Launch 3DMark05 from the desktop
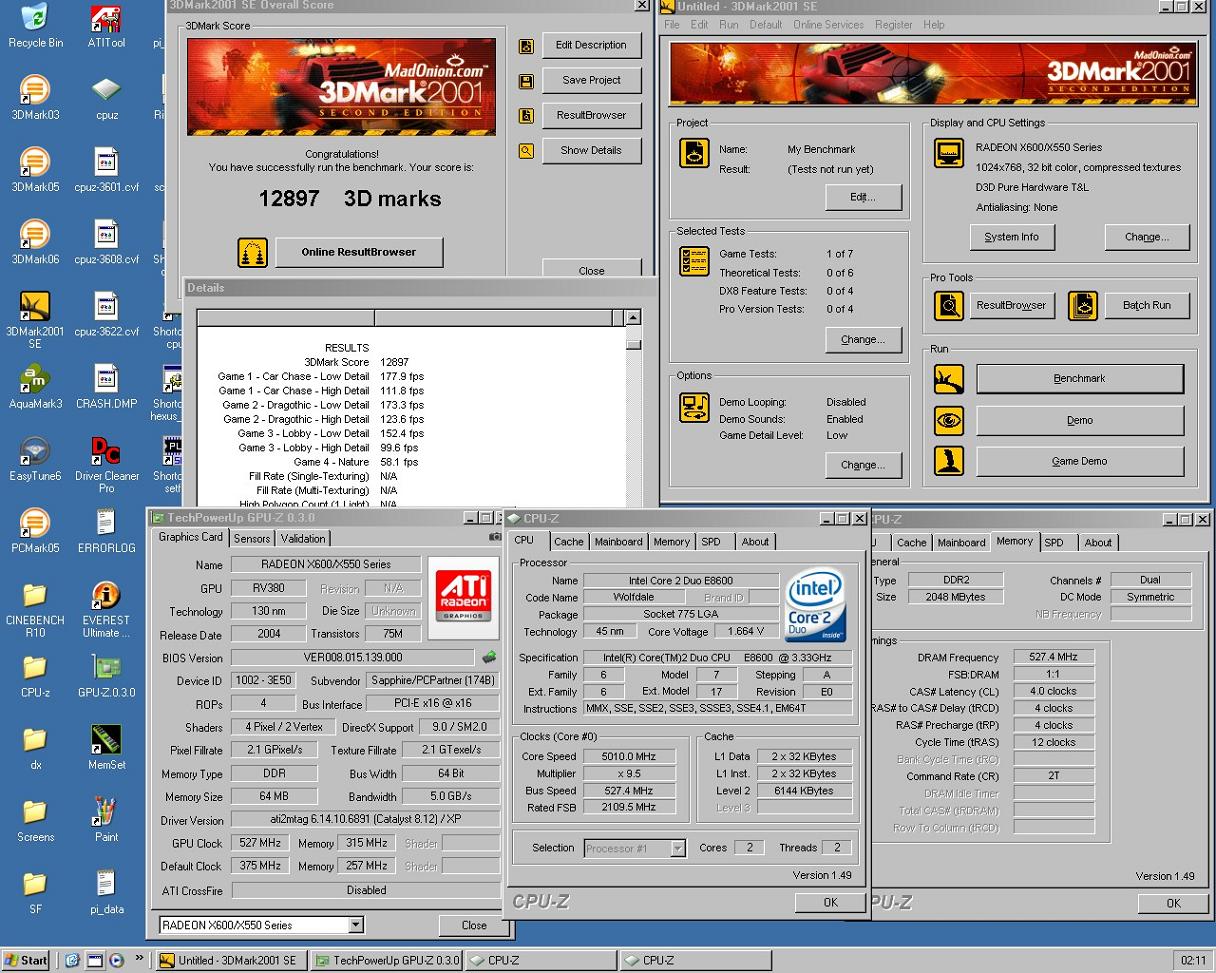1216x973 pixels. coord(35,170)
